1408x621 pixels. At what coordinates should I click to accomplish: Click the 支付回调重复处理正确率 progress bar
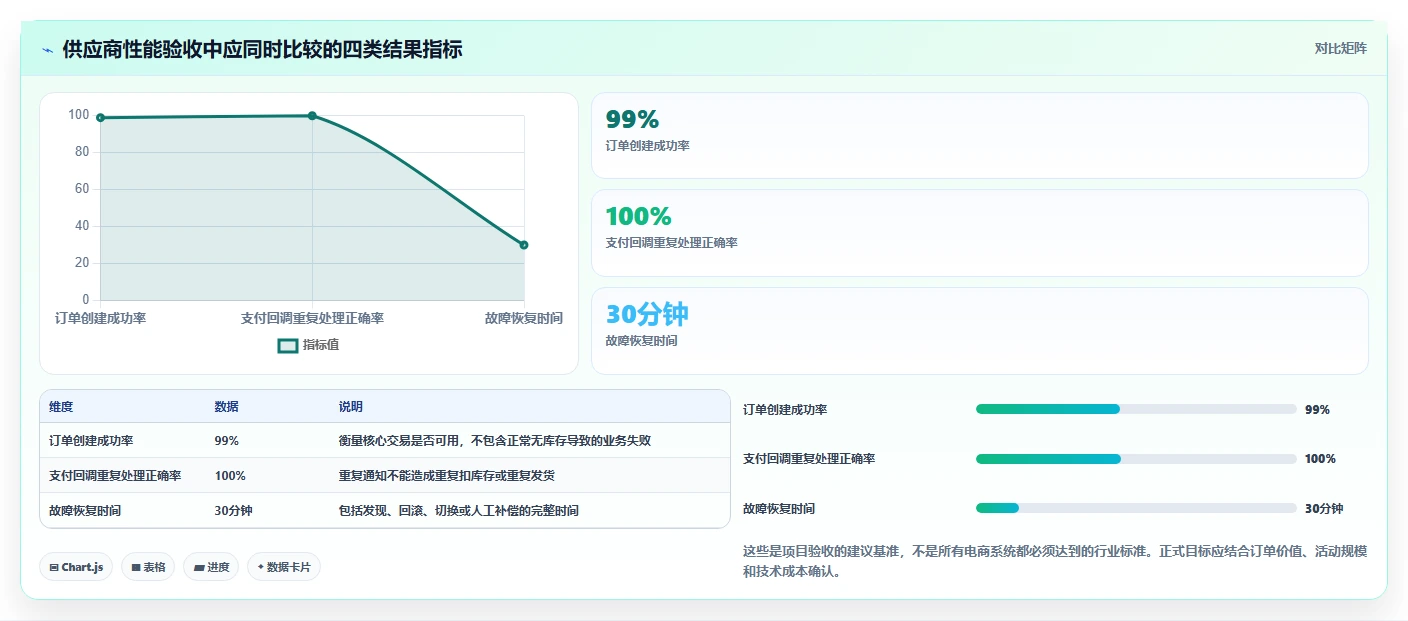click(1136, 459)
